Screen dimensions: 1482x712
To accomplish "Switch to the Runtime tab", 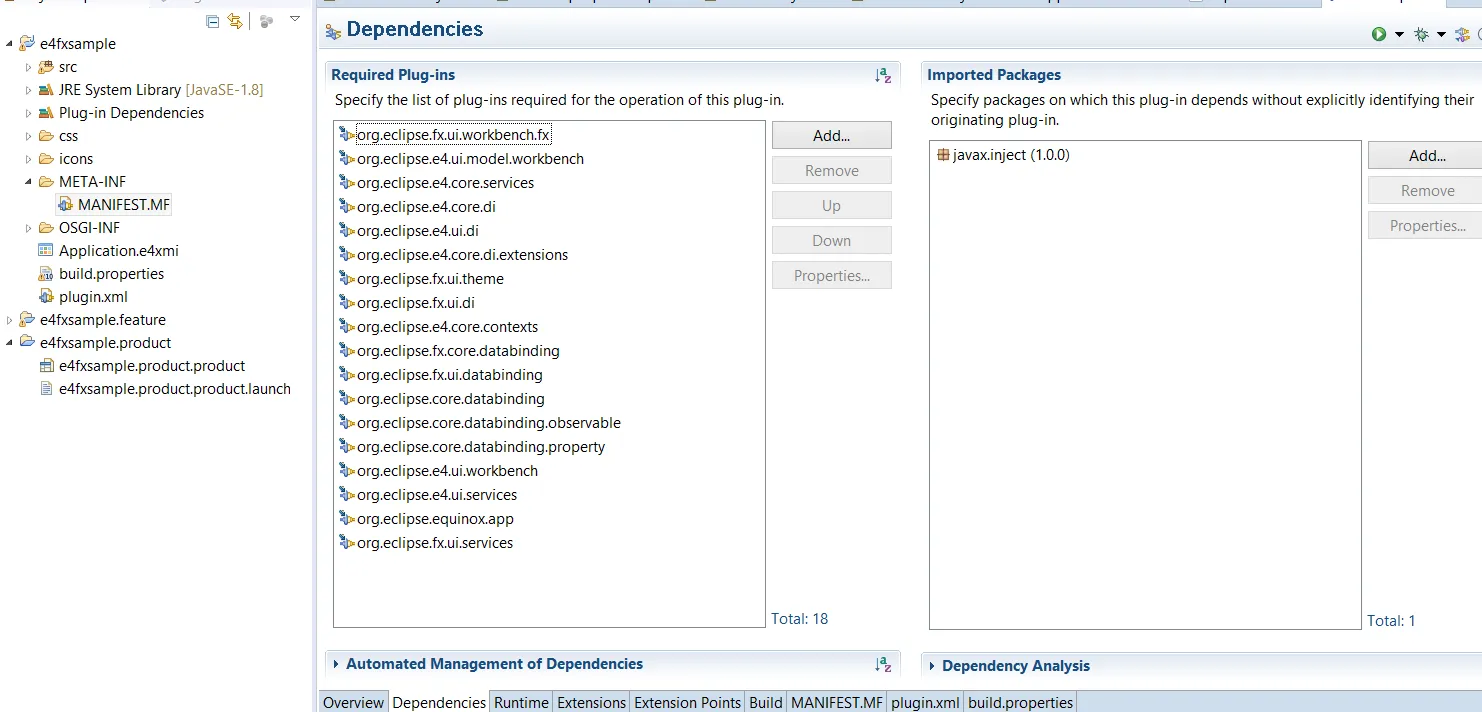I will [x=521, y=702].
